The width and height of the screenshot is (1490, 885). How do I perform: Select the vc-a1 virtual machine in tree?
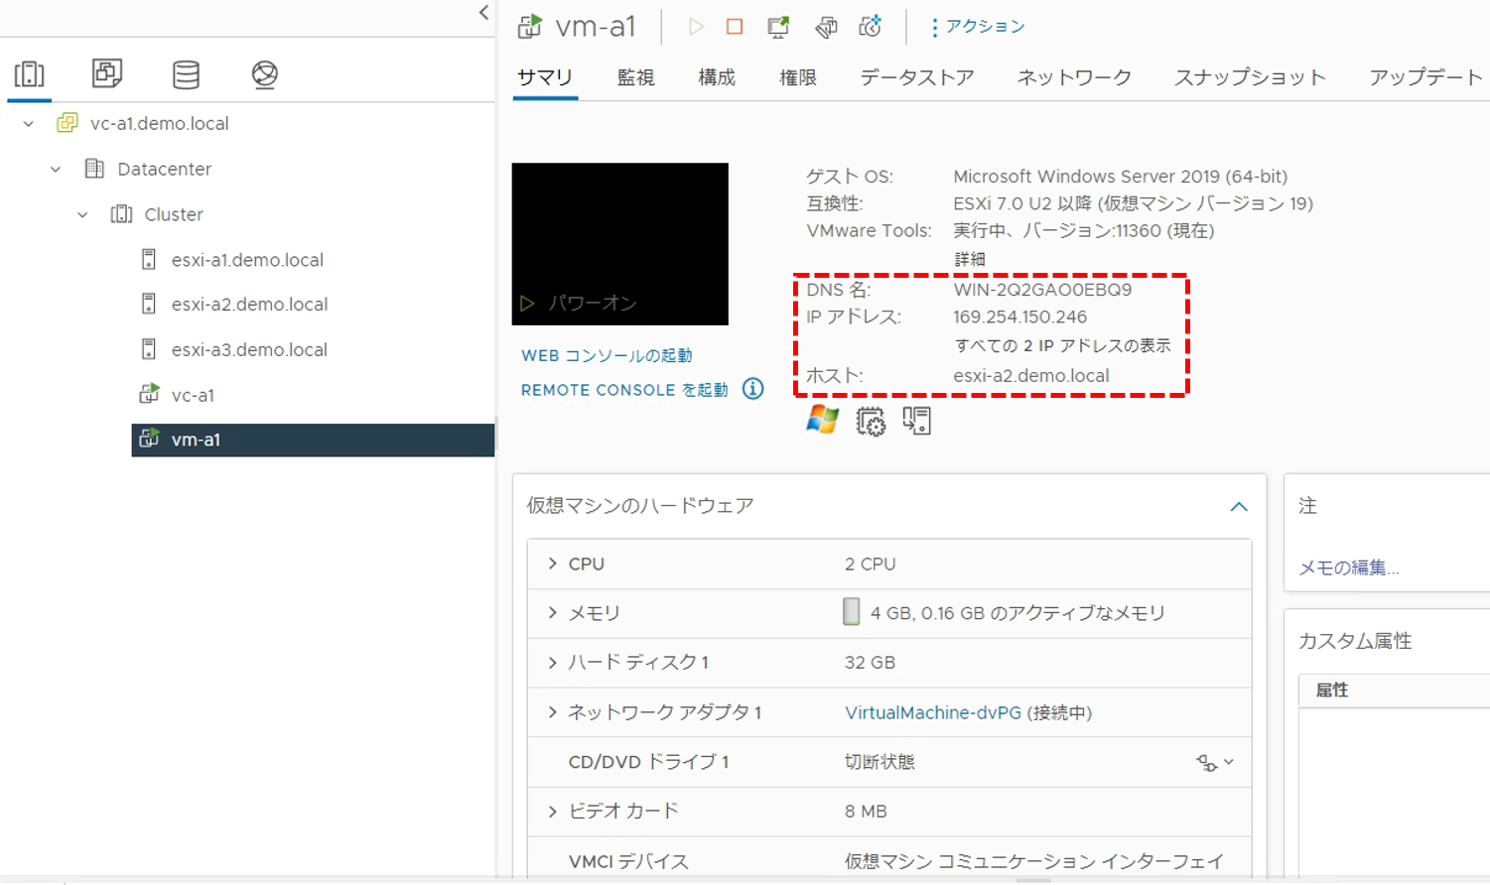pos(193,395)
